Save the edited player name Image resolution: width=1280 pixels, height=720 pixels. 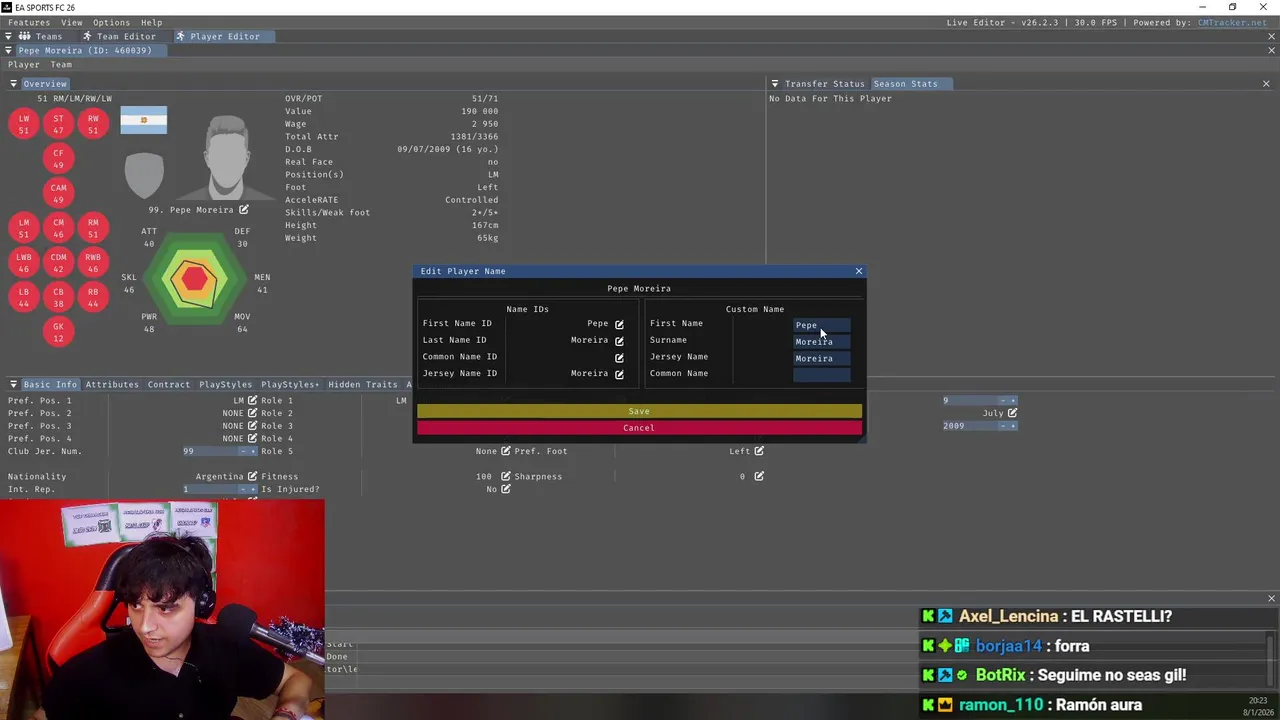pos(639,411)
